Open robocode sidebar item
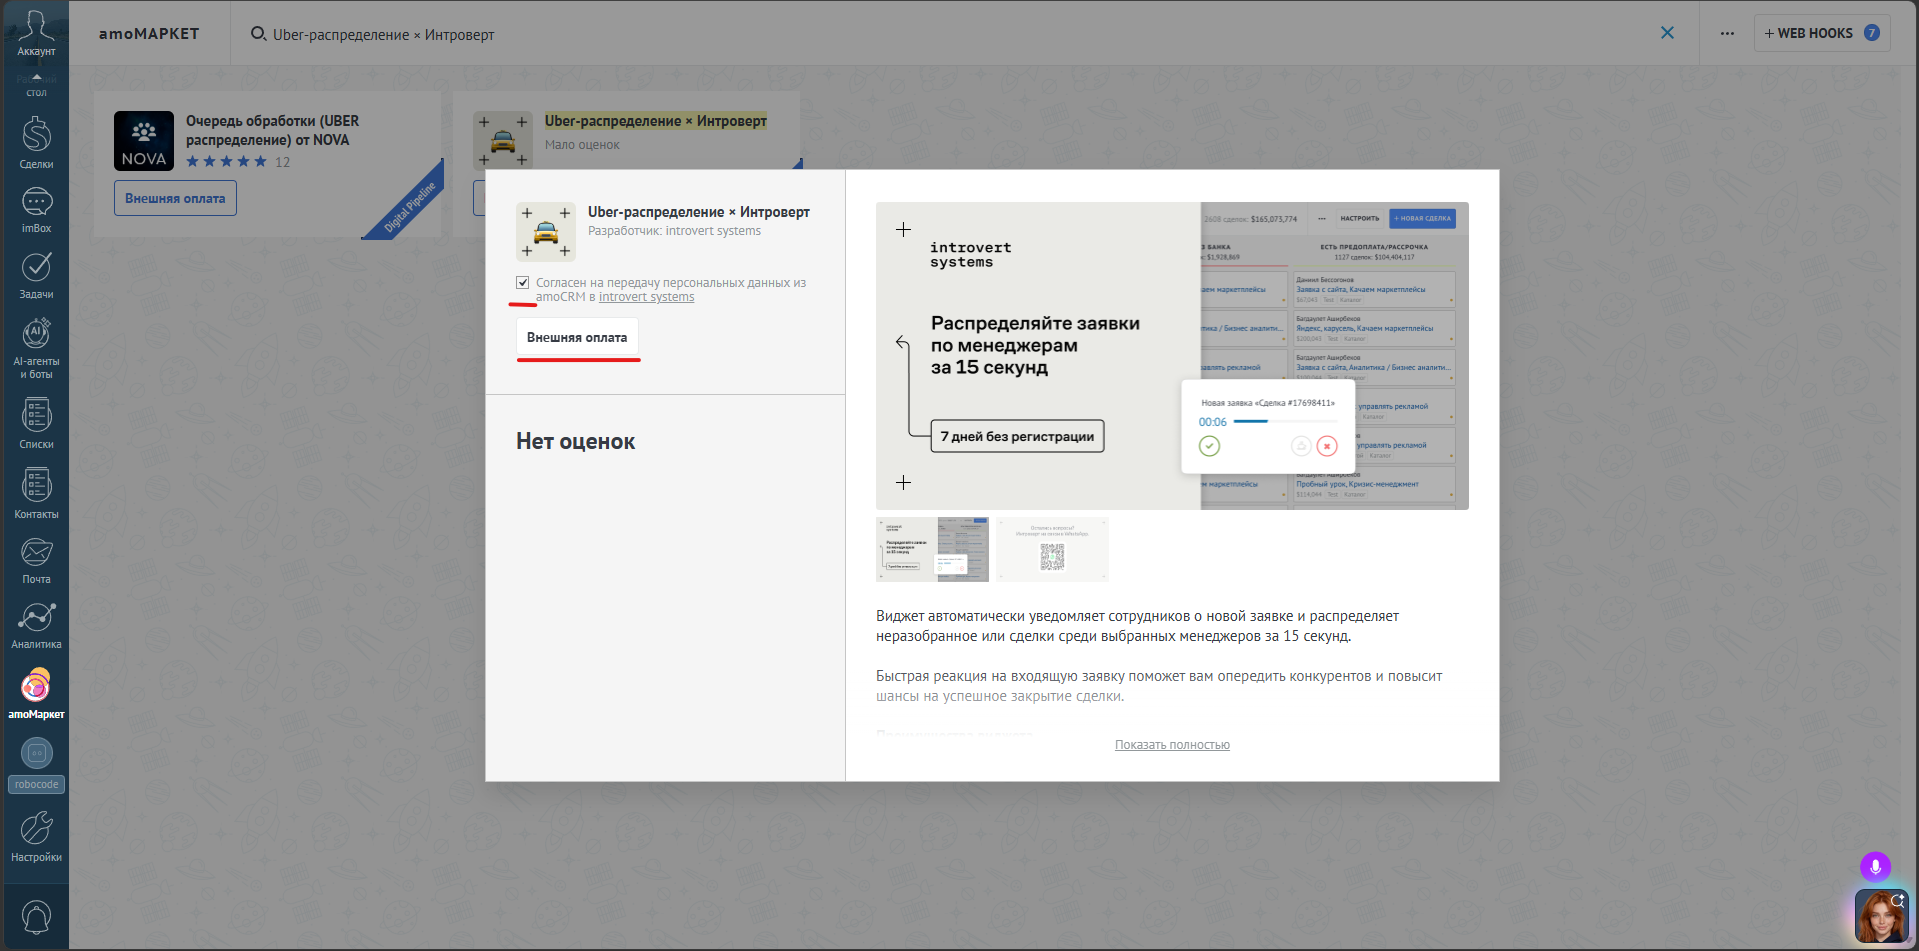 [x=36, y=765]
